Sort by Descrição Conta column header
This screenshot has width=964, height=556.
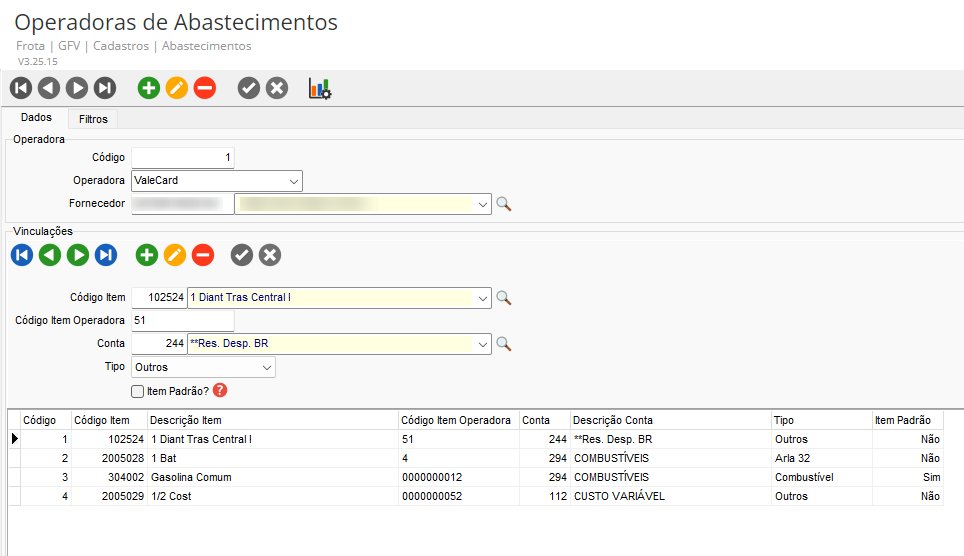click(x=612, y=420)
